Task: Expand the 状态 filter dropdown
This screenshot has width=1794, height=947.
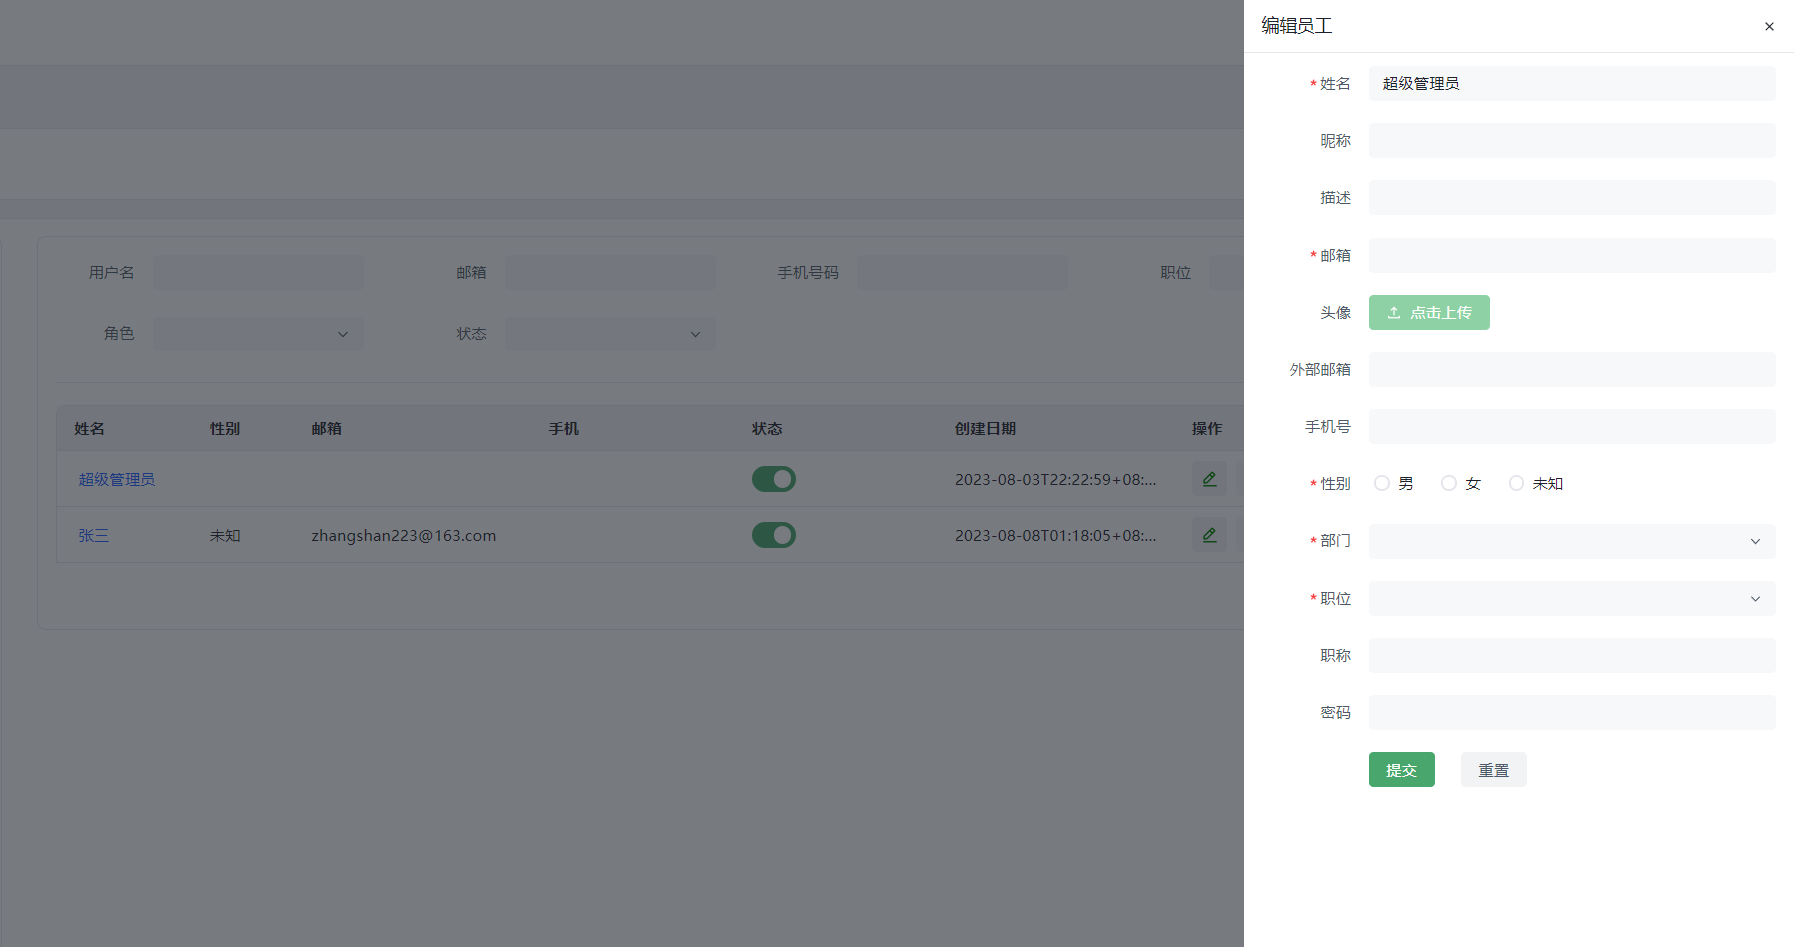Action: pyautogui.click(x=610, y=334)
